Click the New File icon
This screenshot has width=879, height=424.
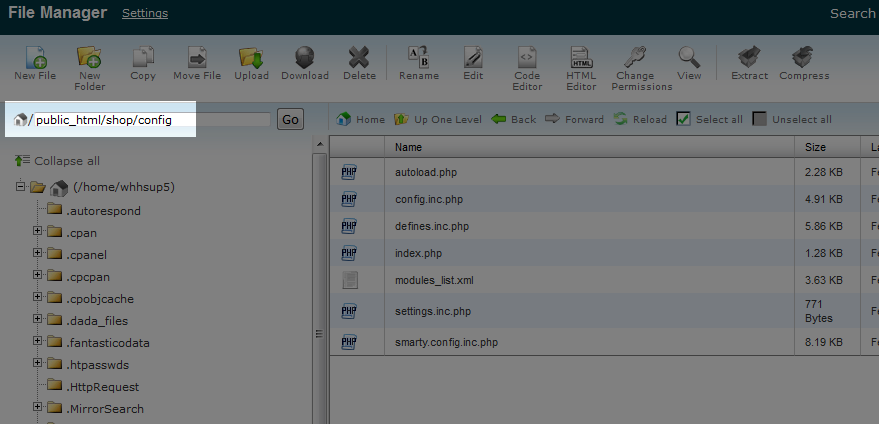(34, 59)
